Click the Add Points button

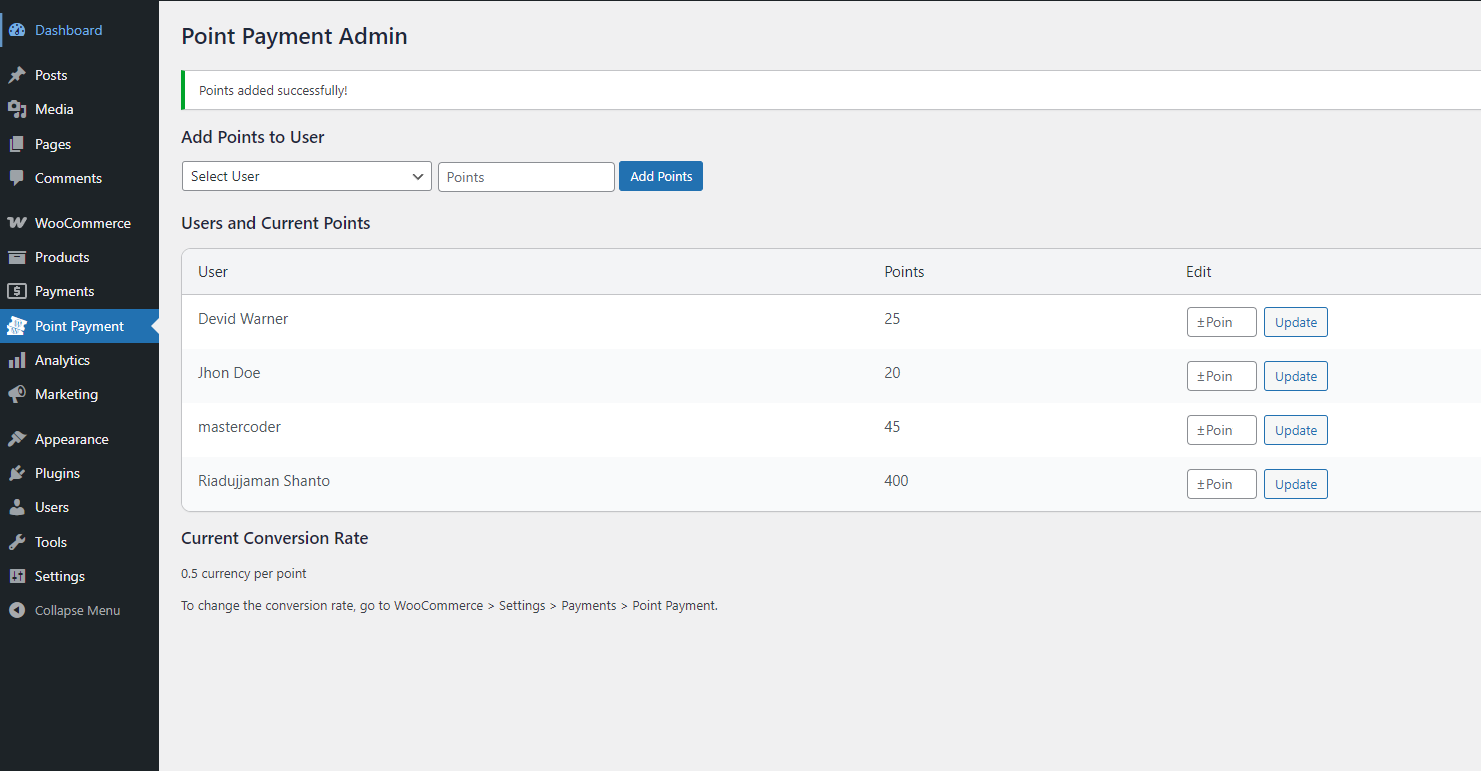click(661, 176)
